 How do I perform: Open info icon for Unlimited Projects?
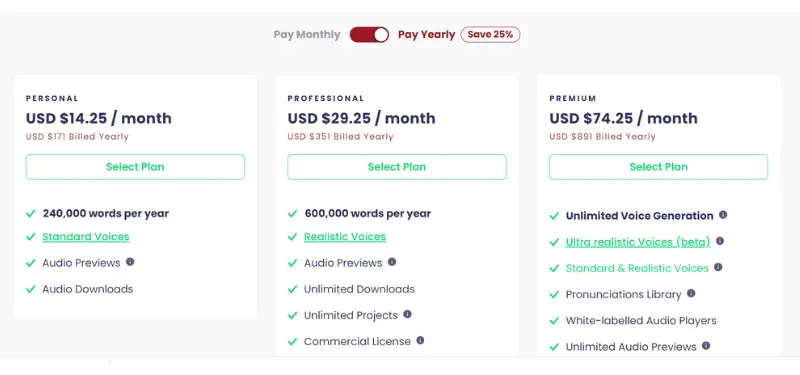coord(407,314)
